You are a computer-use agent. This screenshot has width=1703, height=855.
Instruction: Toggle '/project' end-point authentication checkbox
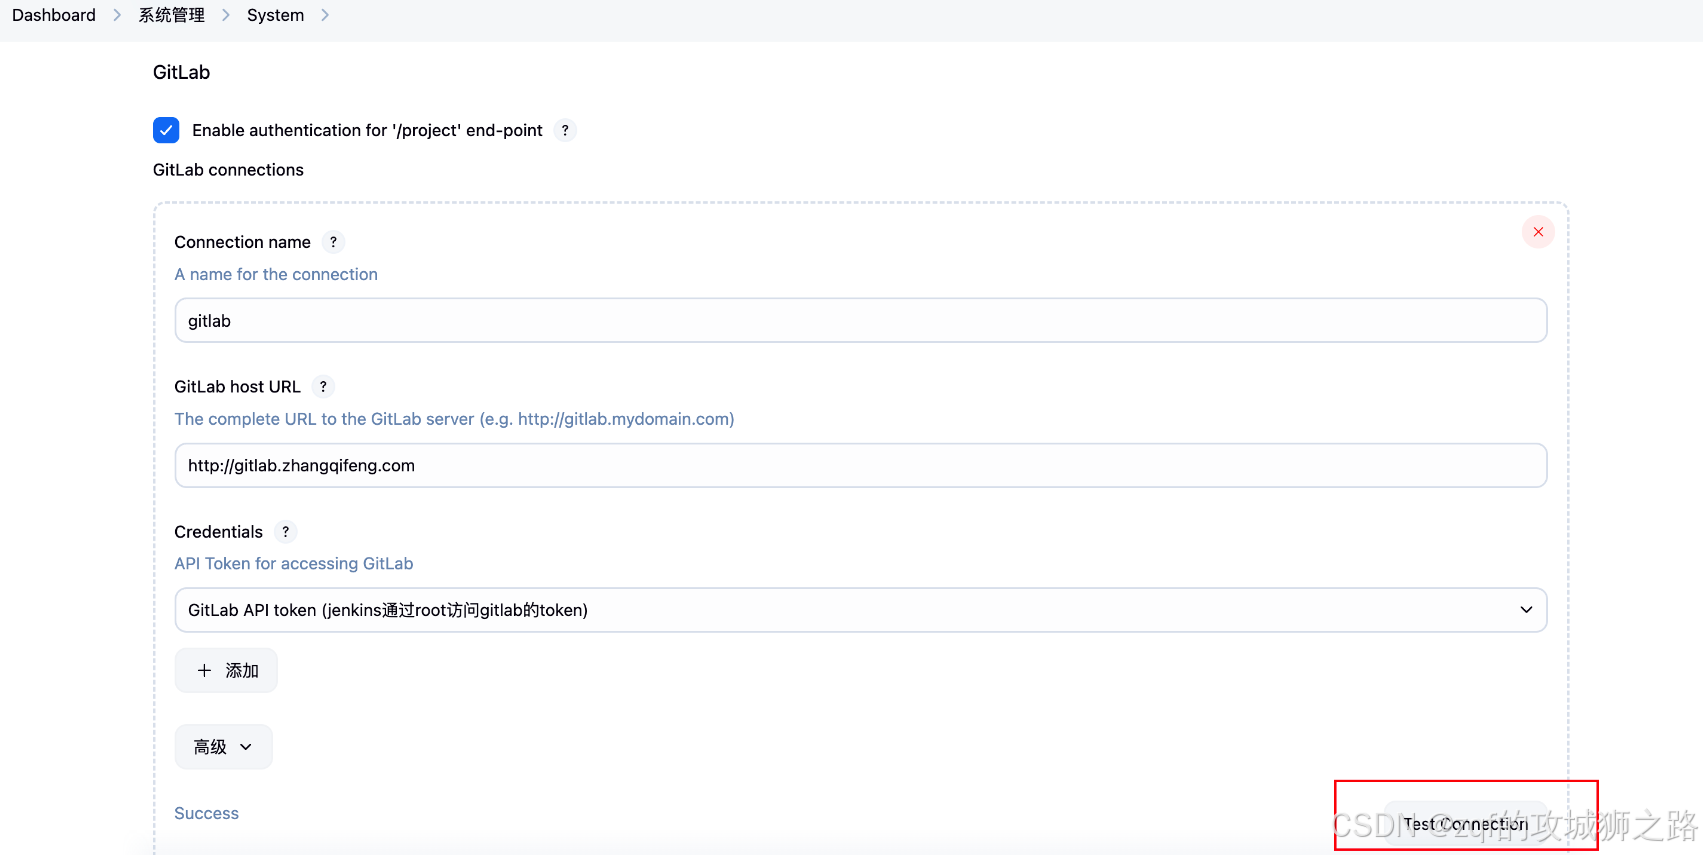[166, 130]
